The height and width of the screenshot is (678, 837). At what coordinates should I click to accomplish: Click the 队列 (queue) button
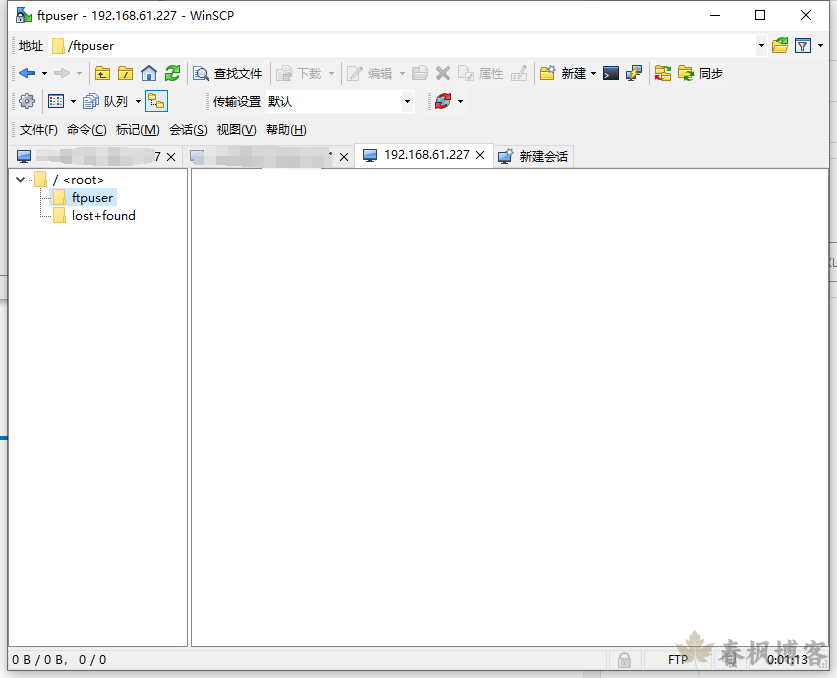(106, 101)
